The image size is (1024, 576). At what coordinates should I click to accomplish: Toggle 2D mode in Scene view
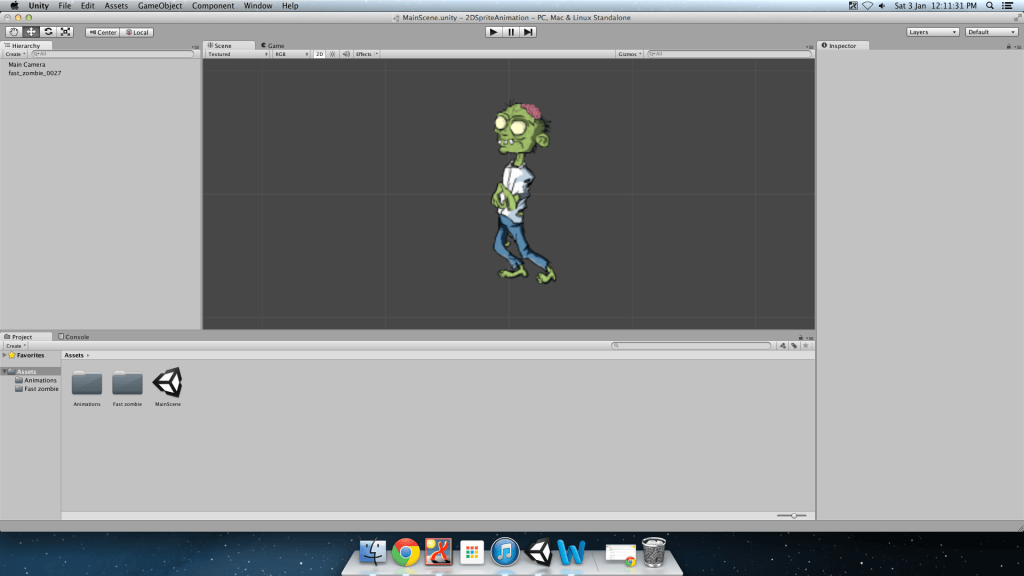(x=319, y=54)
